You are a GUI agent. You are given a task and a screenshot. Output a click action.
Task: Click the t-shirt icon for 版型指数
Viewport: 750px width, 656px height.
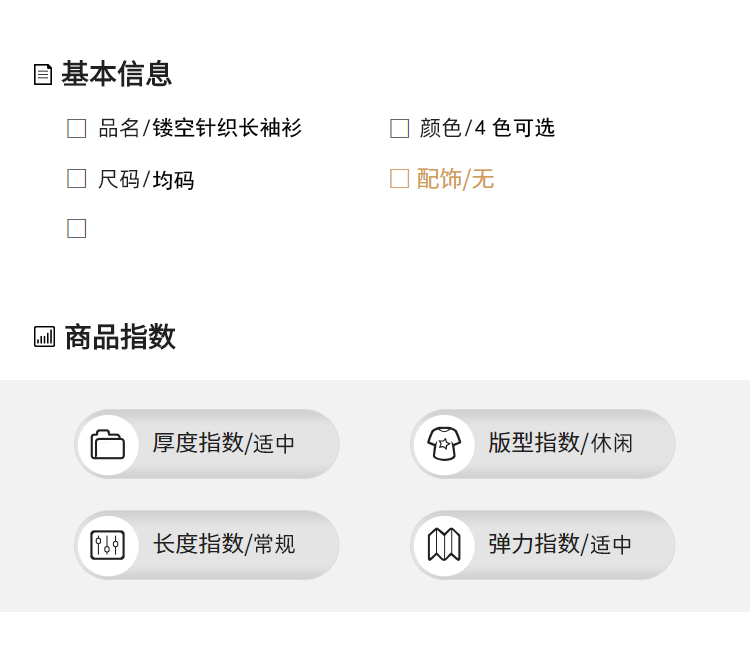444,444
